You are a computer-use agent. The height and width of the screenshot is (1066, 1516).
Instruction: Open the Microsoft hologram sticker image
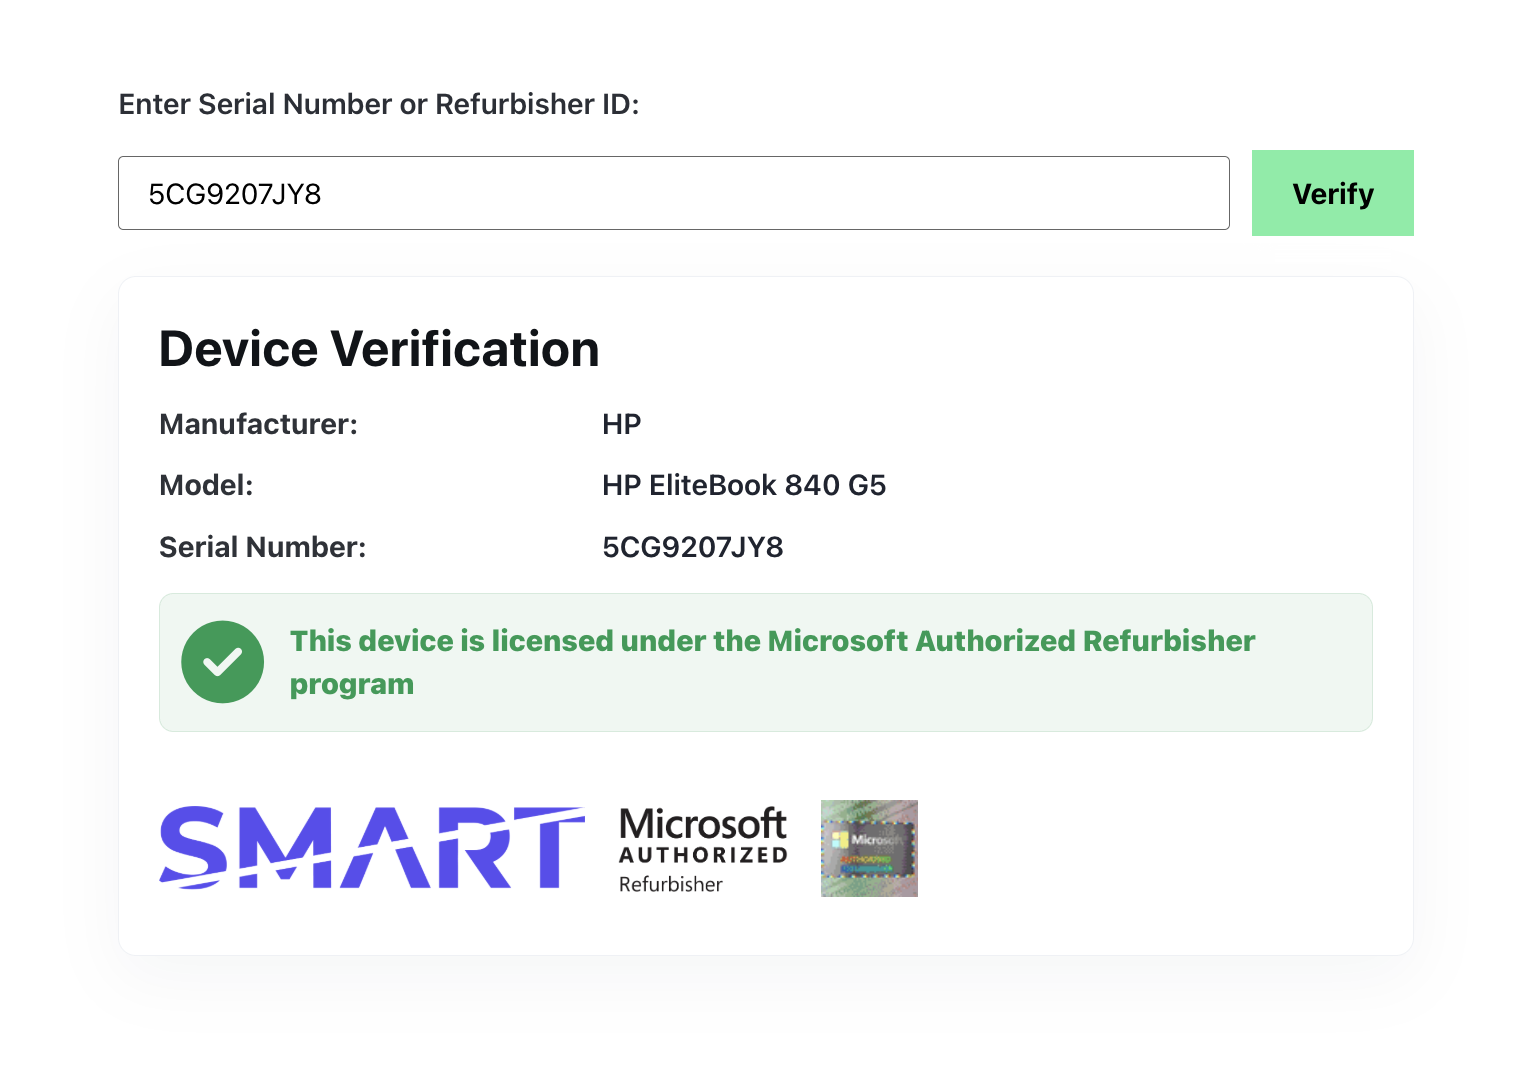tap(868, 848)
